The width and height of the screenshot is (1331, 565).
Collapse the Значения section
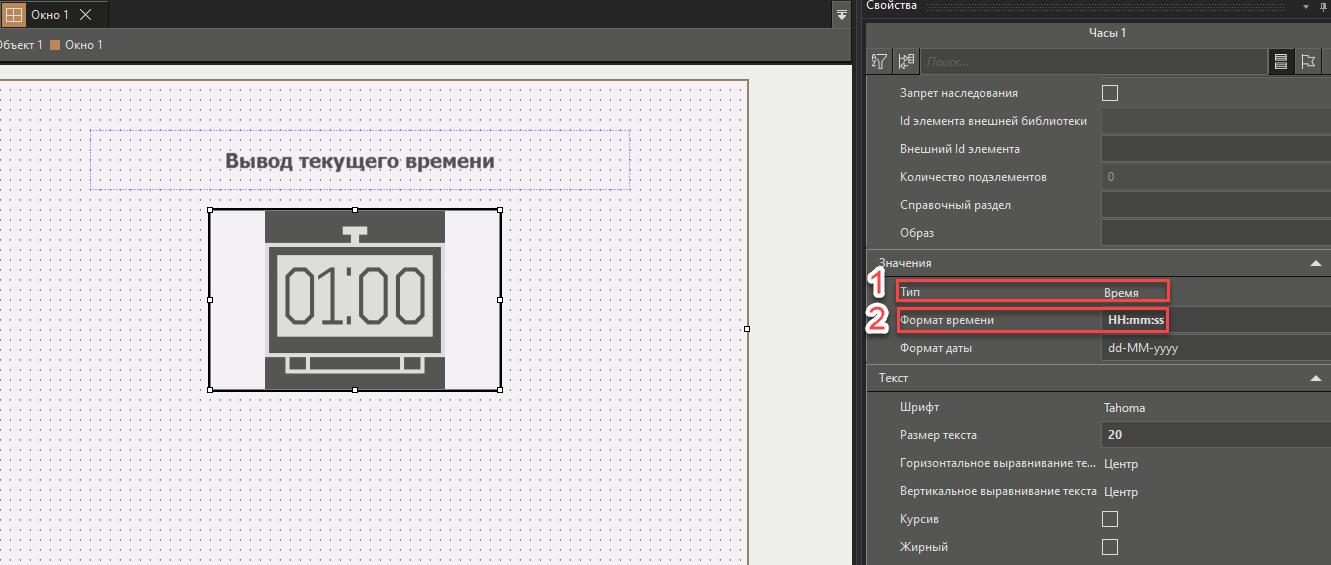pyautogui.click(x=1314, y=263)
